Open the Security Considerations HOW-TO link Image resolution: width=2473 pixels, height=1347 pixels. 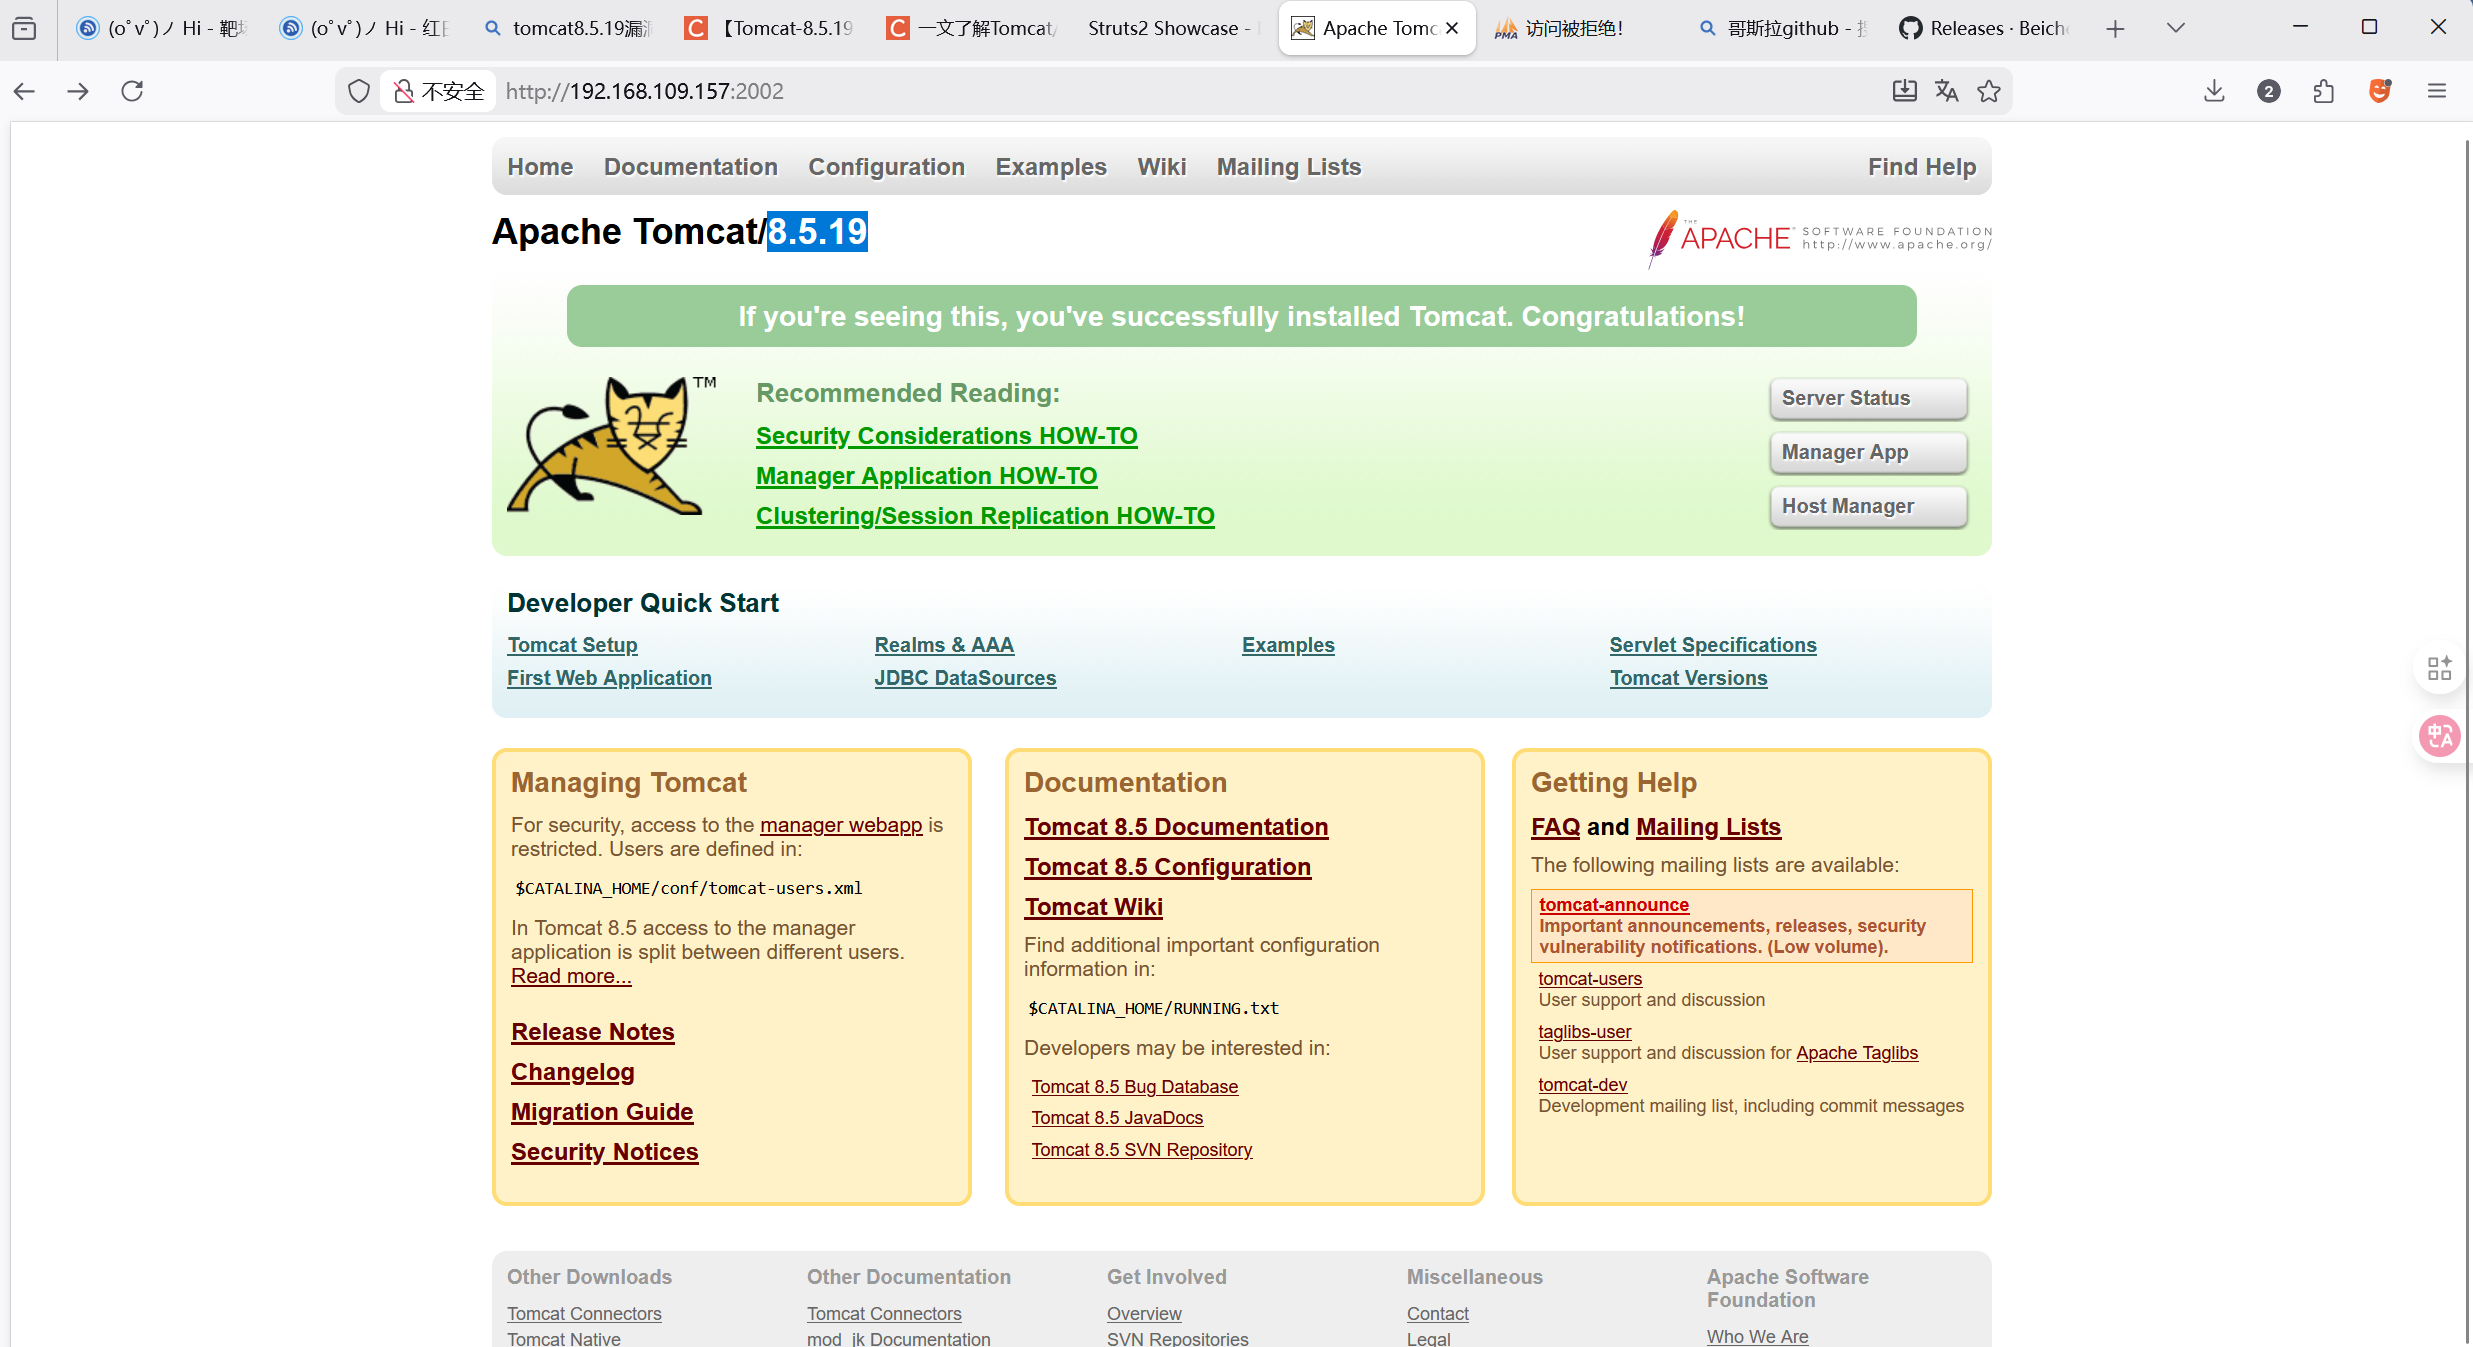(x=946, y=436)
